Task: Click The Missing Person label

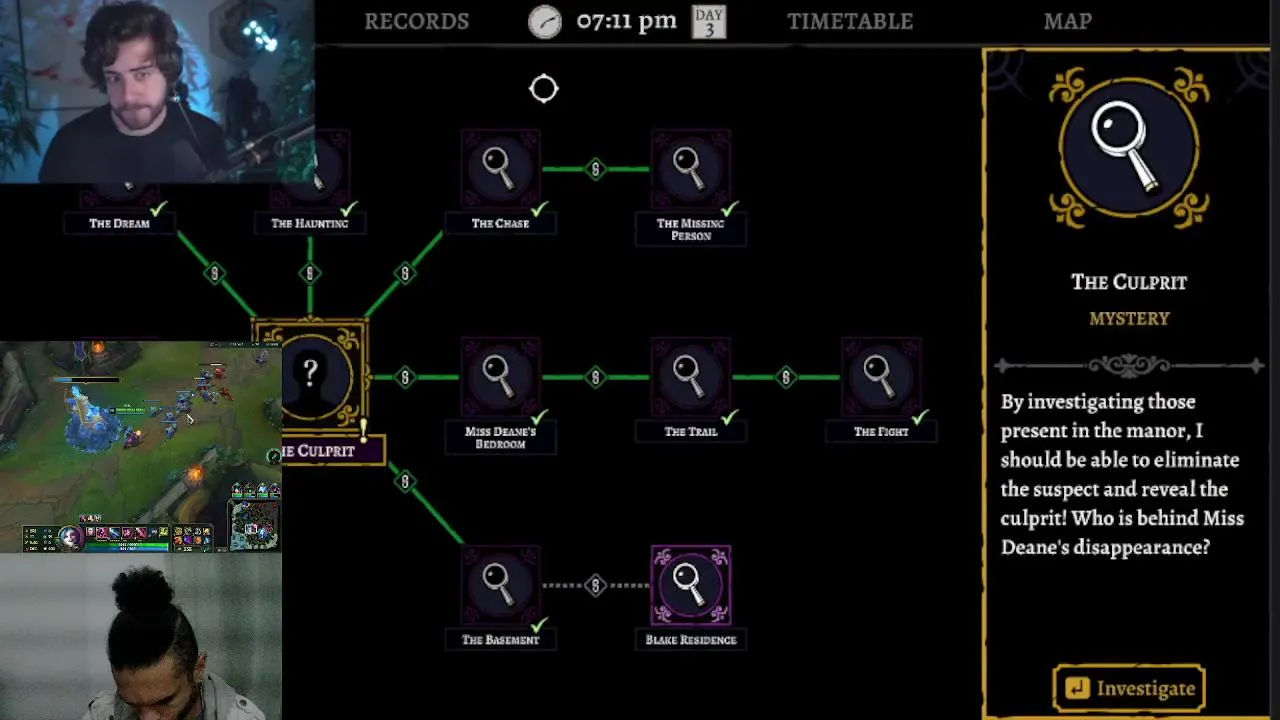Action: [x=690, y=229]
